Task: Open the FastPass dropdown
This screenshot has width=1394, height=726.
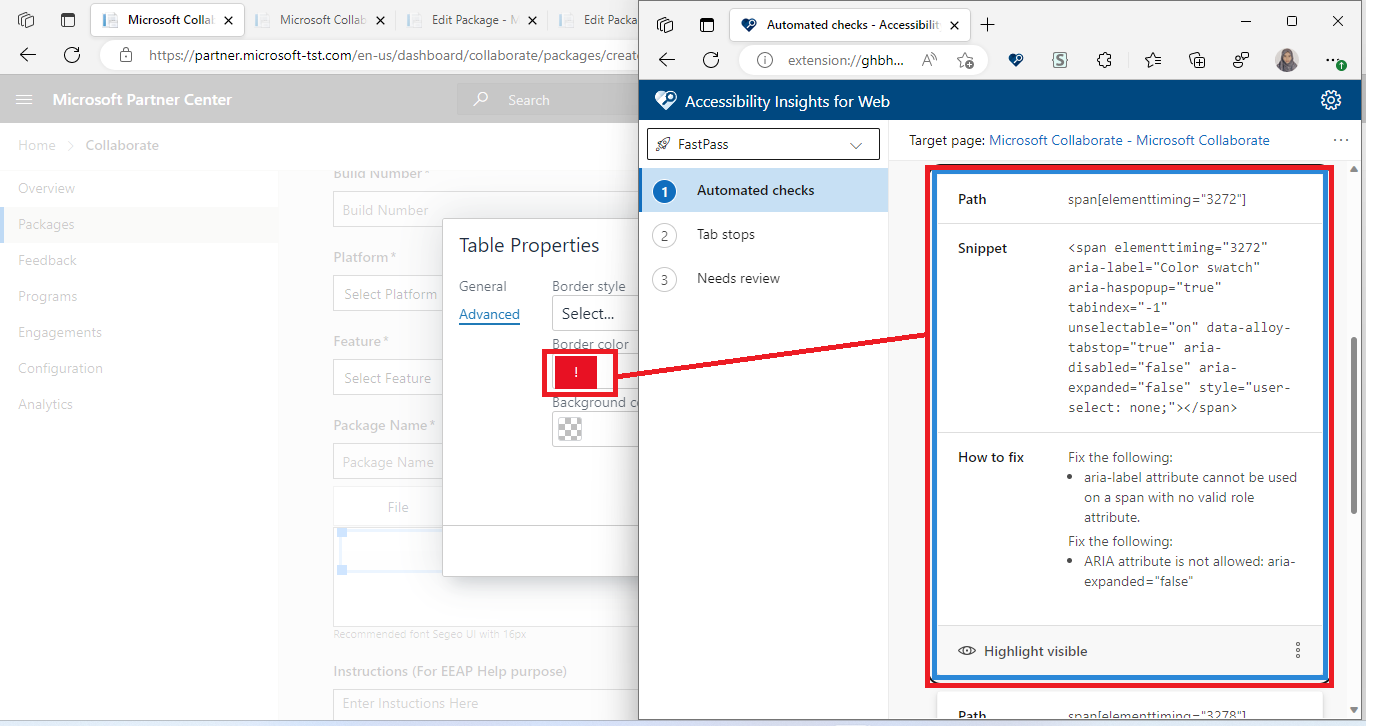Action: 762,144
